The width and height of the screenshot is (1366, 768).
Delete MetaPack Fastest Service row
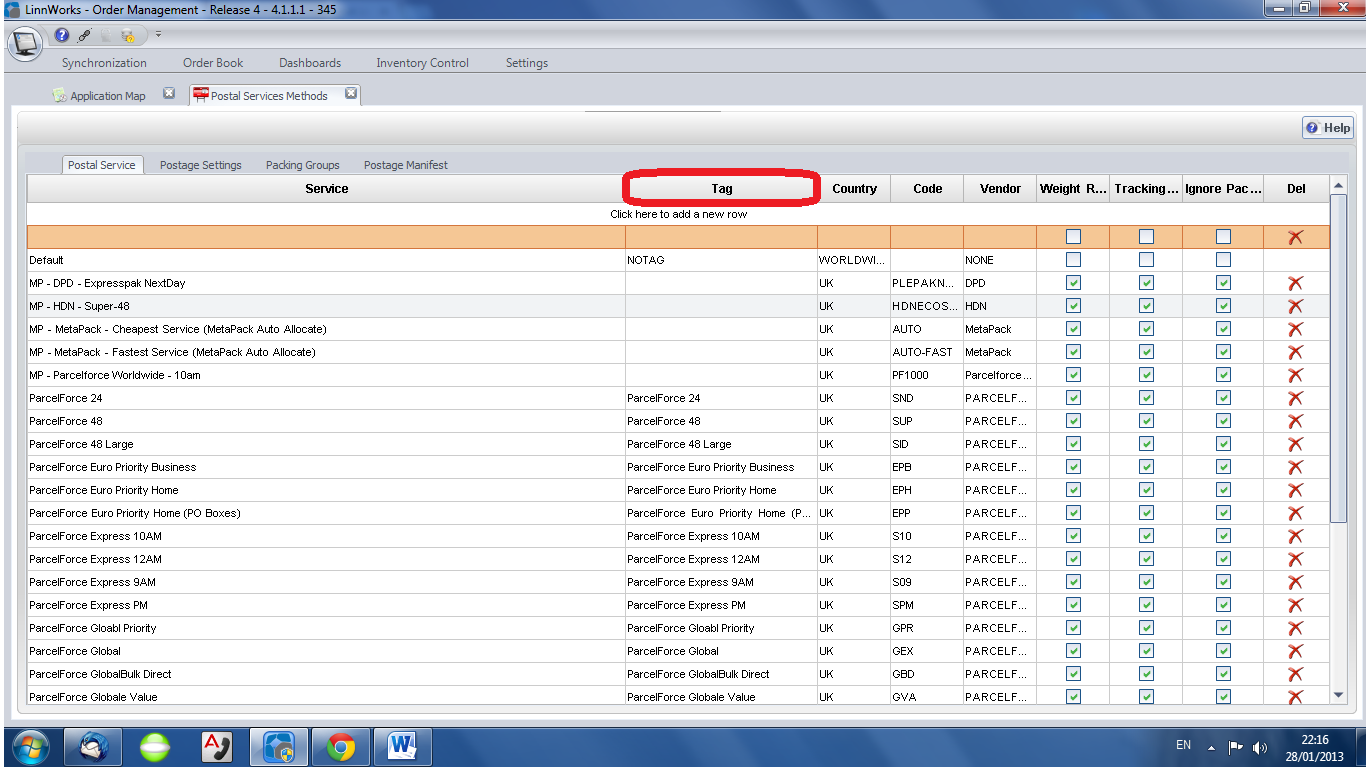[1296, 352]
